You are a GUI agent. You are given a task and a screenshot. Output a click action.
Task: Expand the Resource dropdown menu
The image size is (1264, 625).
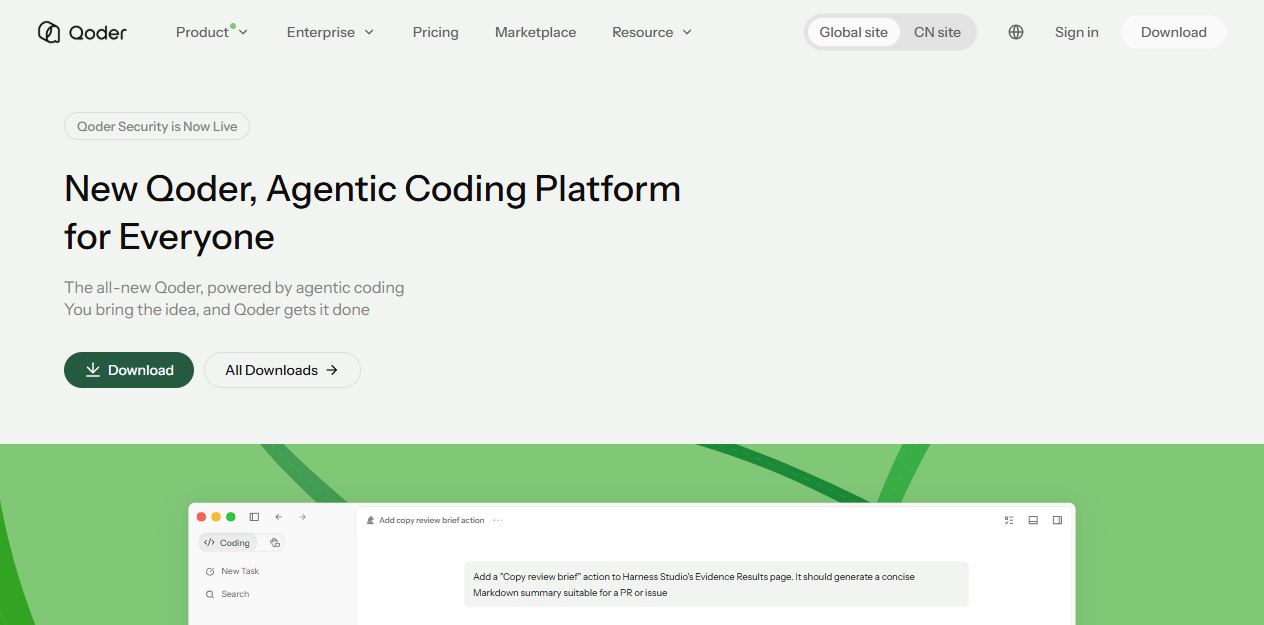point(652,32)
